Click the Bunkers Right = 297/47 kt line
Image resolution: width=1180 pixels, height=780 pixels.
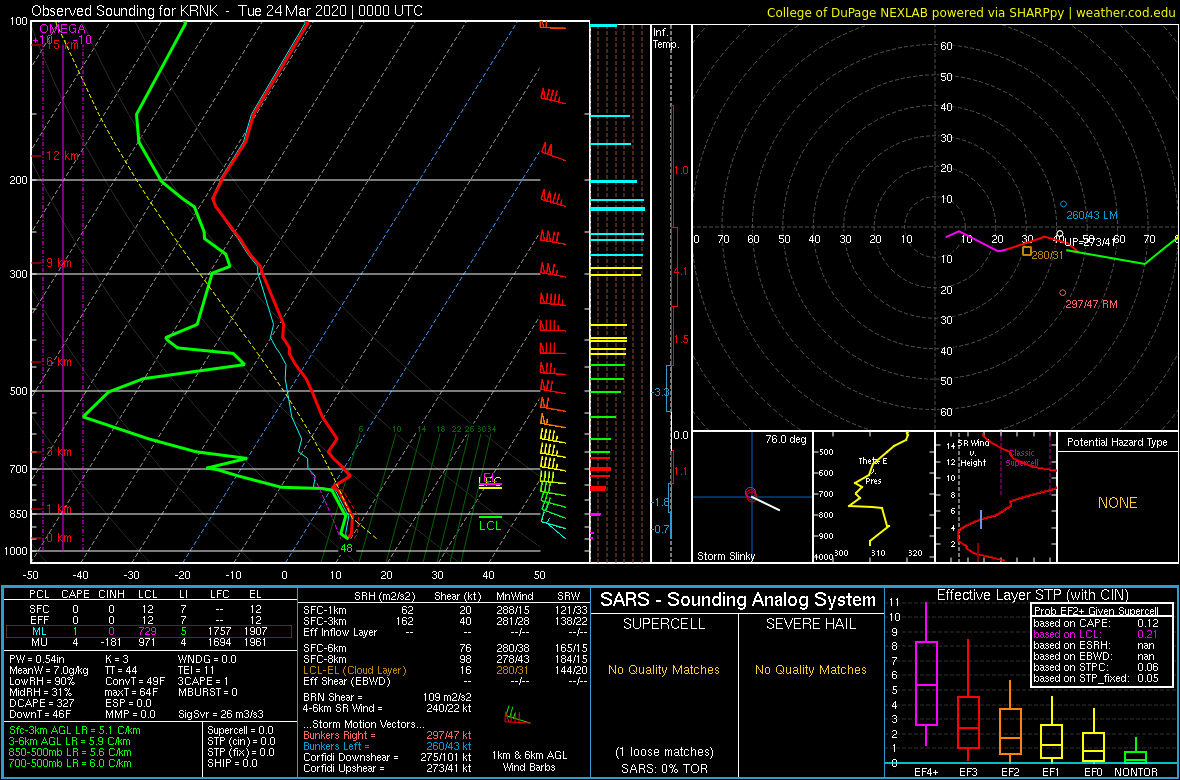(x=387, y=736)
